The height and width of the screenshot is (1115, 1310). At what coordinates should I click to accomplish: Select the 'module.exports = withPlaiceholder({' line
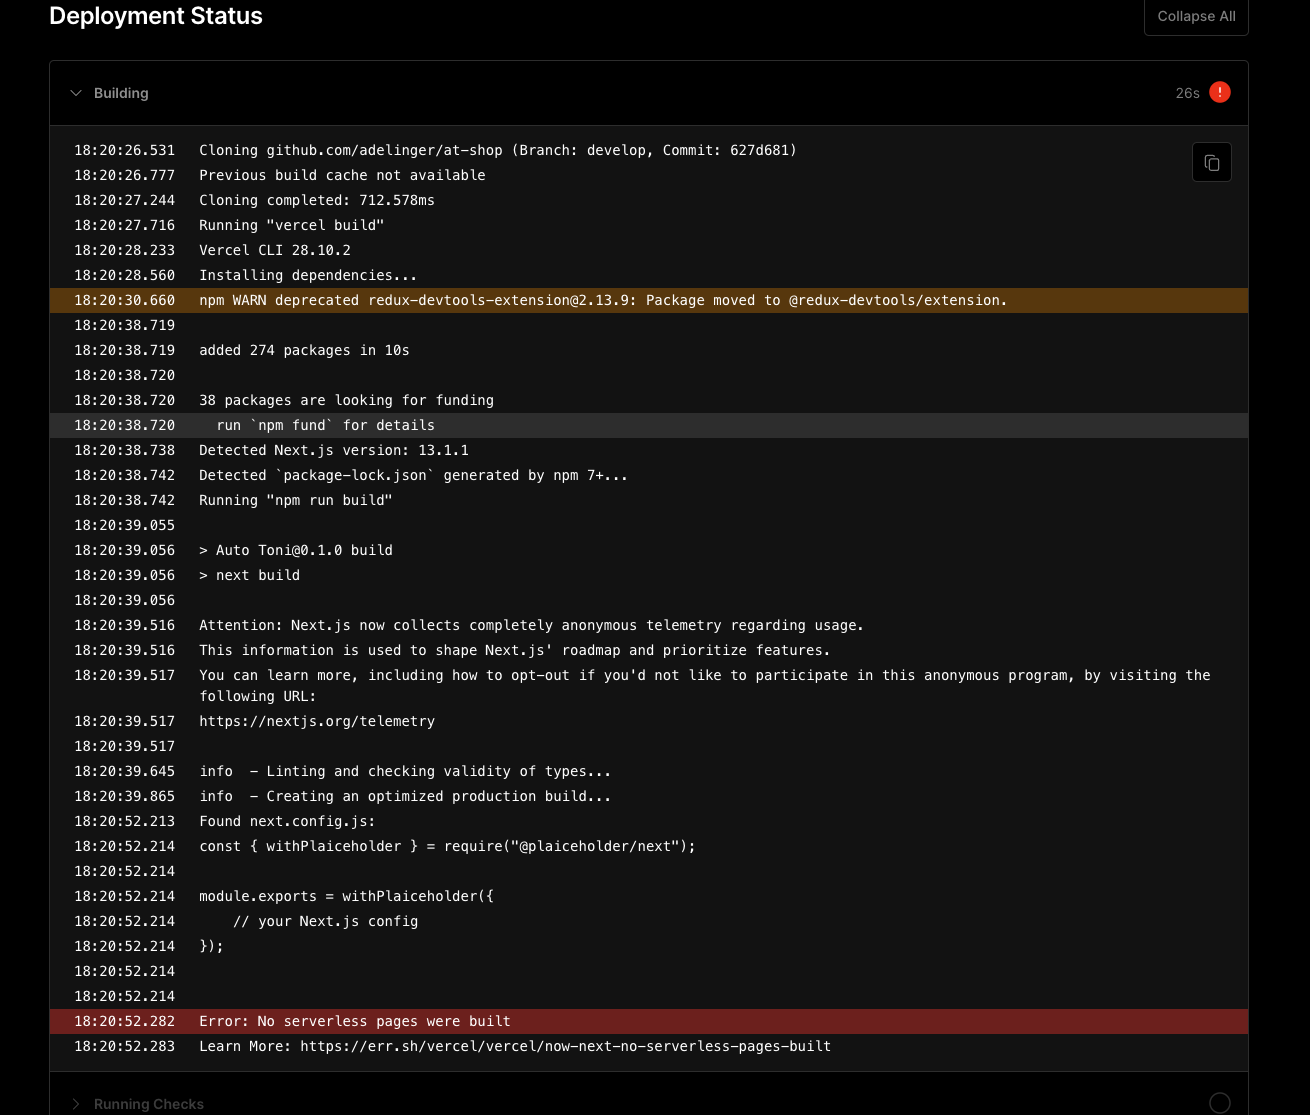[x=649, y=896]
